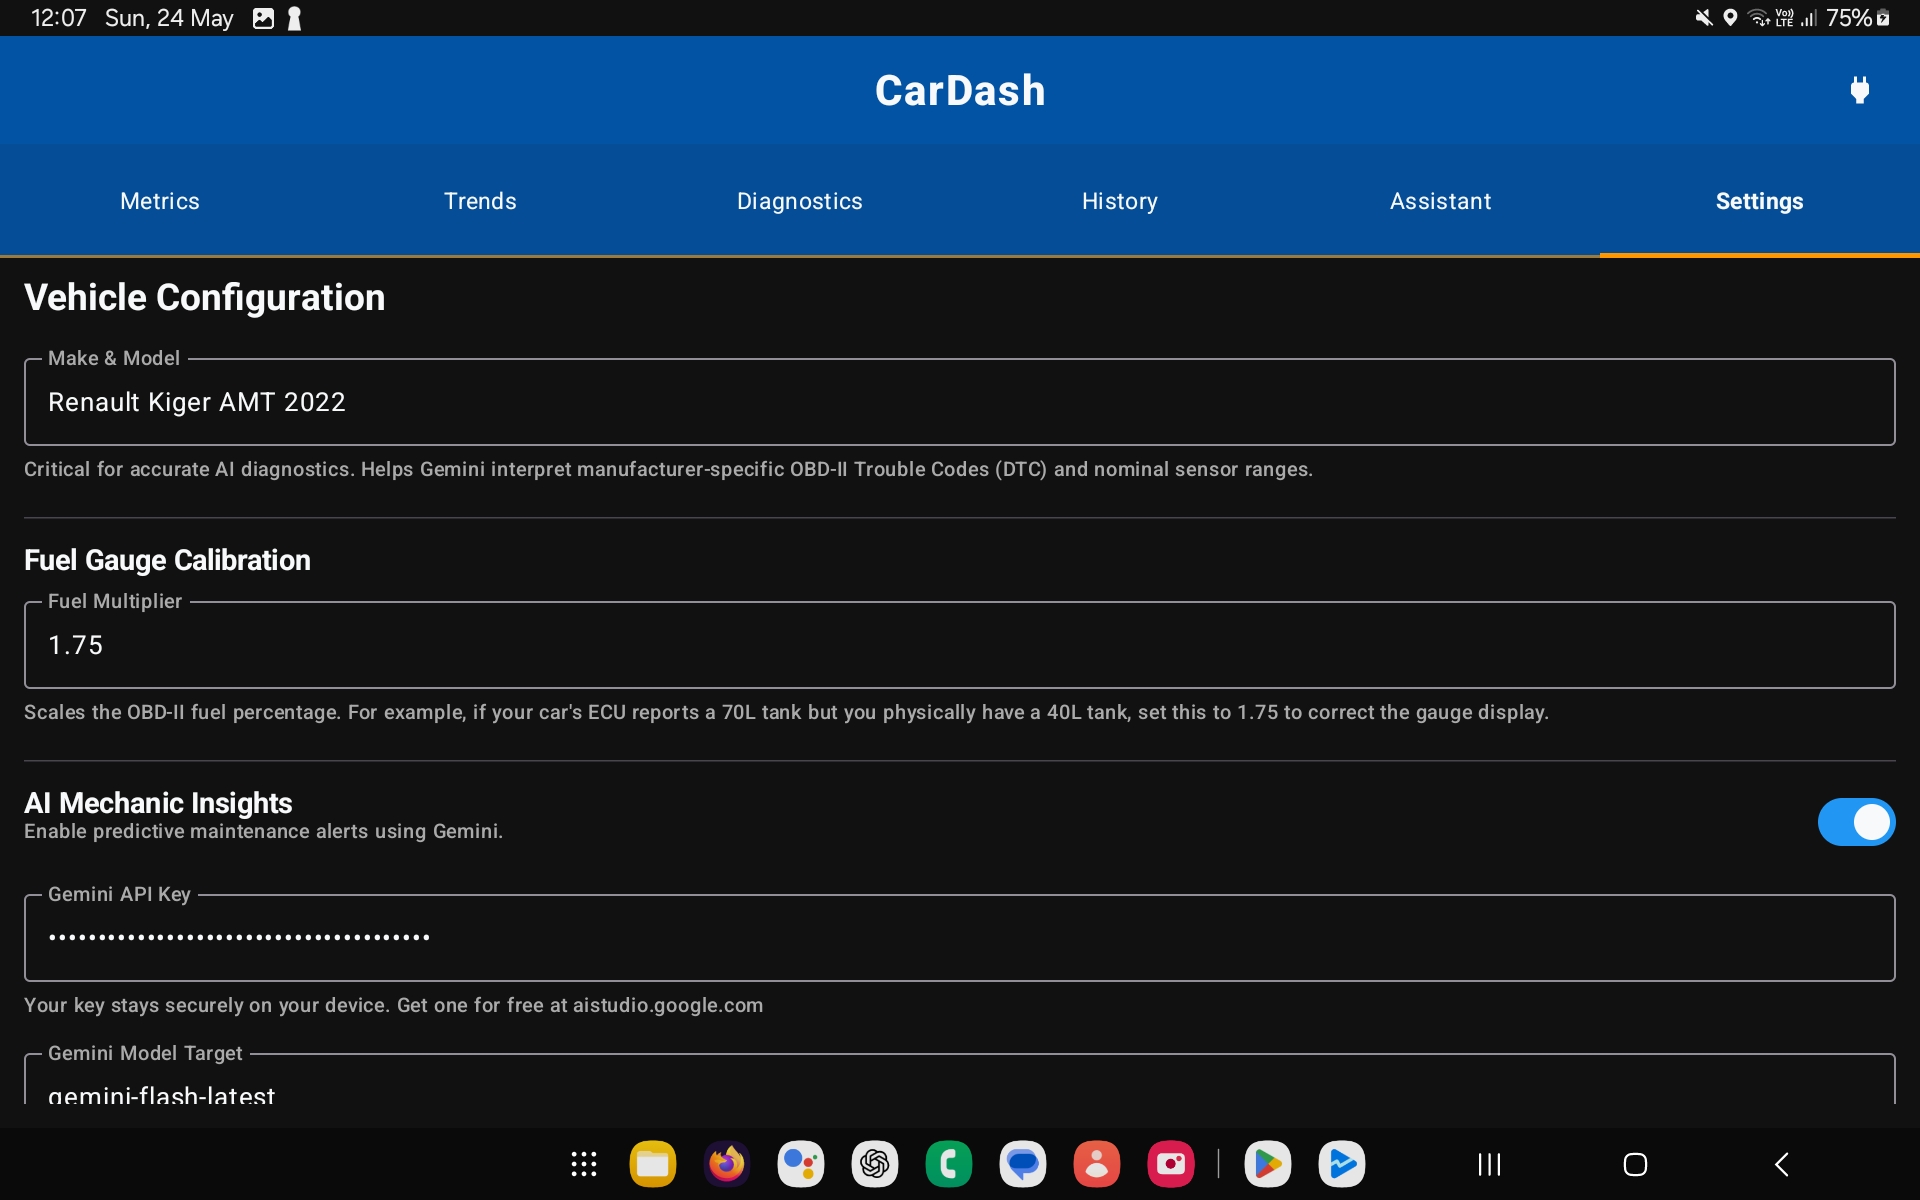Open Google Play Store icon
The width and height of the screenshot is (1920, 1200).
[x=1268, y=1164]
